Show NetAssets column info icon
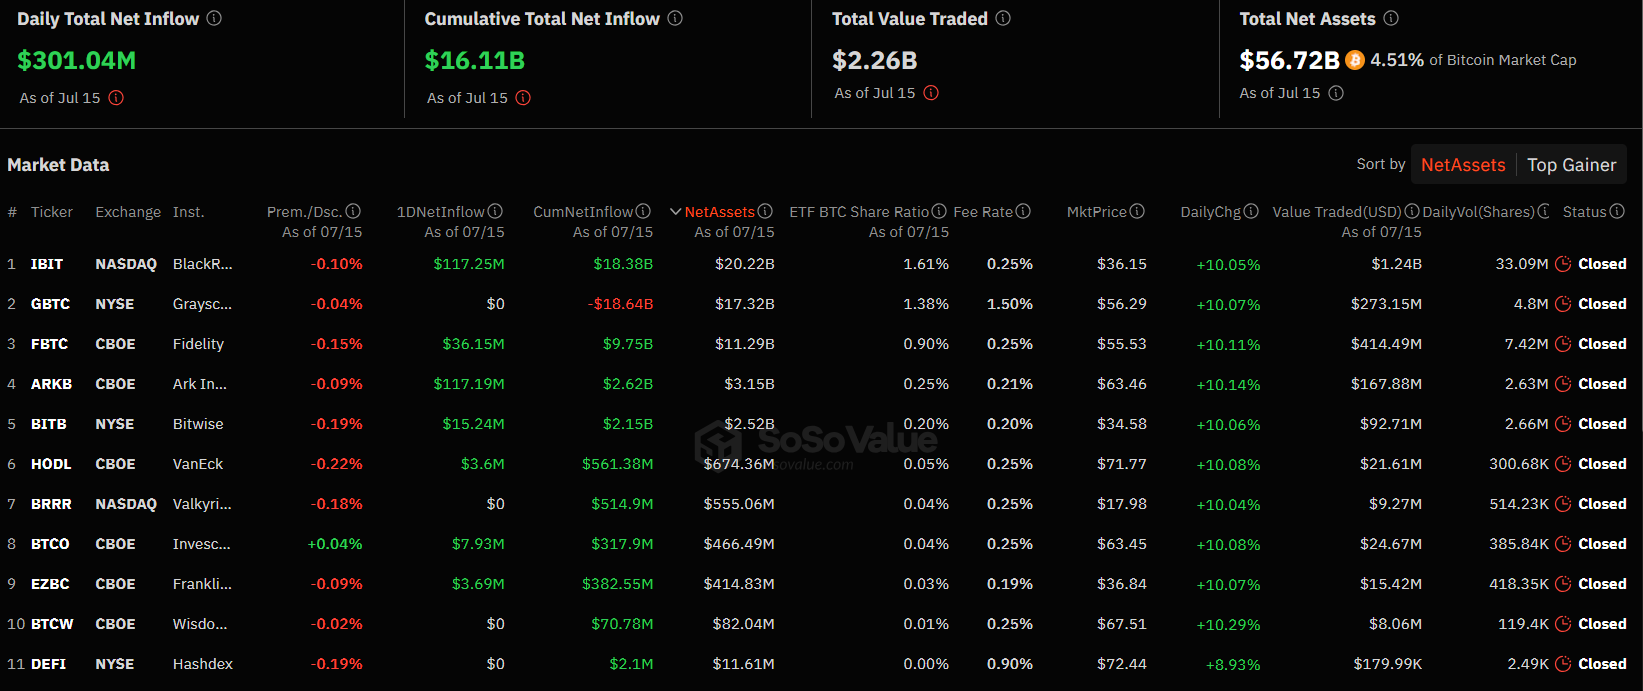Viewport: 1643px width, 691px height. [765, 211]
